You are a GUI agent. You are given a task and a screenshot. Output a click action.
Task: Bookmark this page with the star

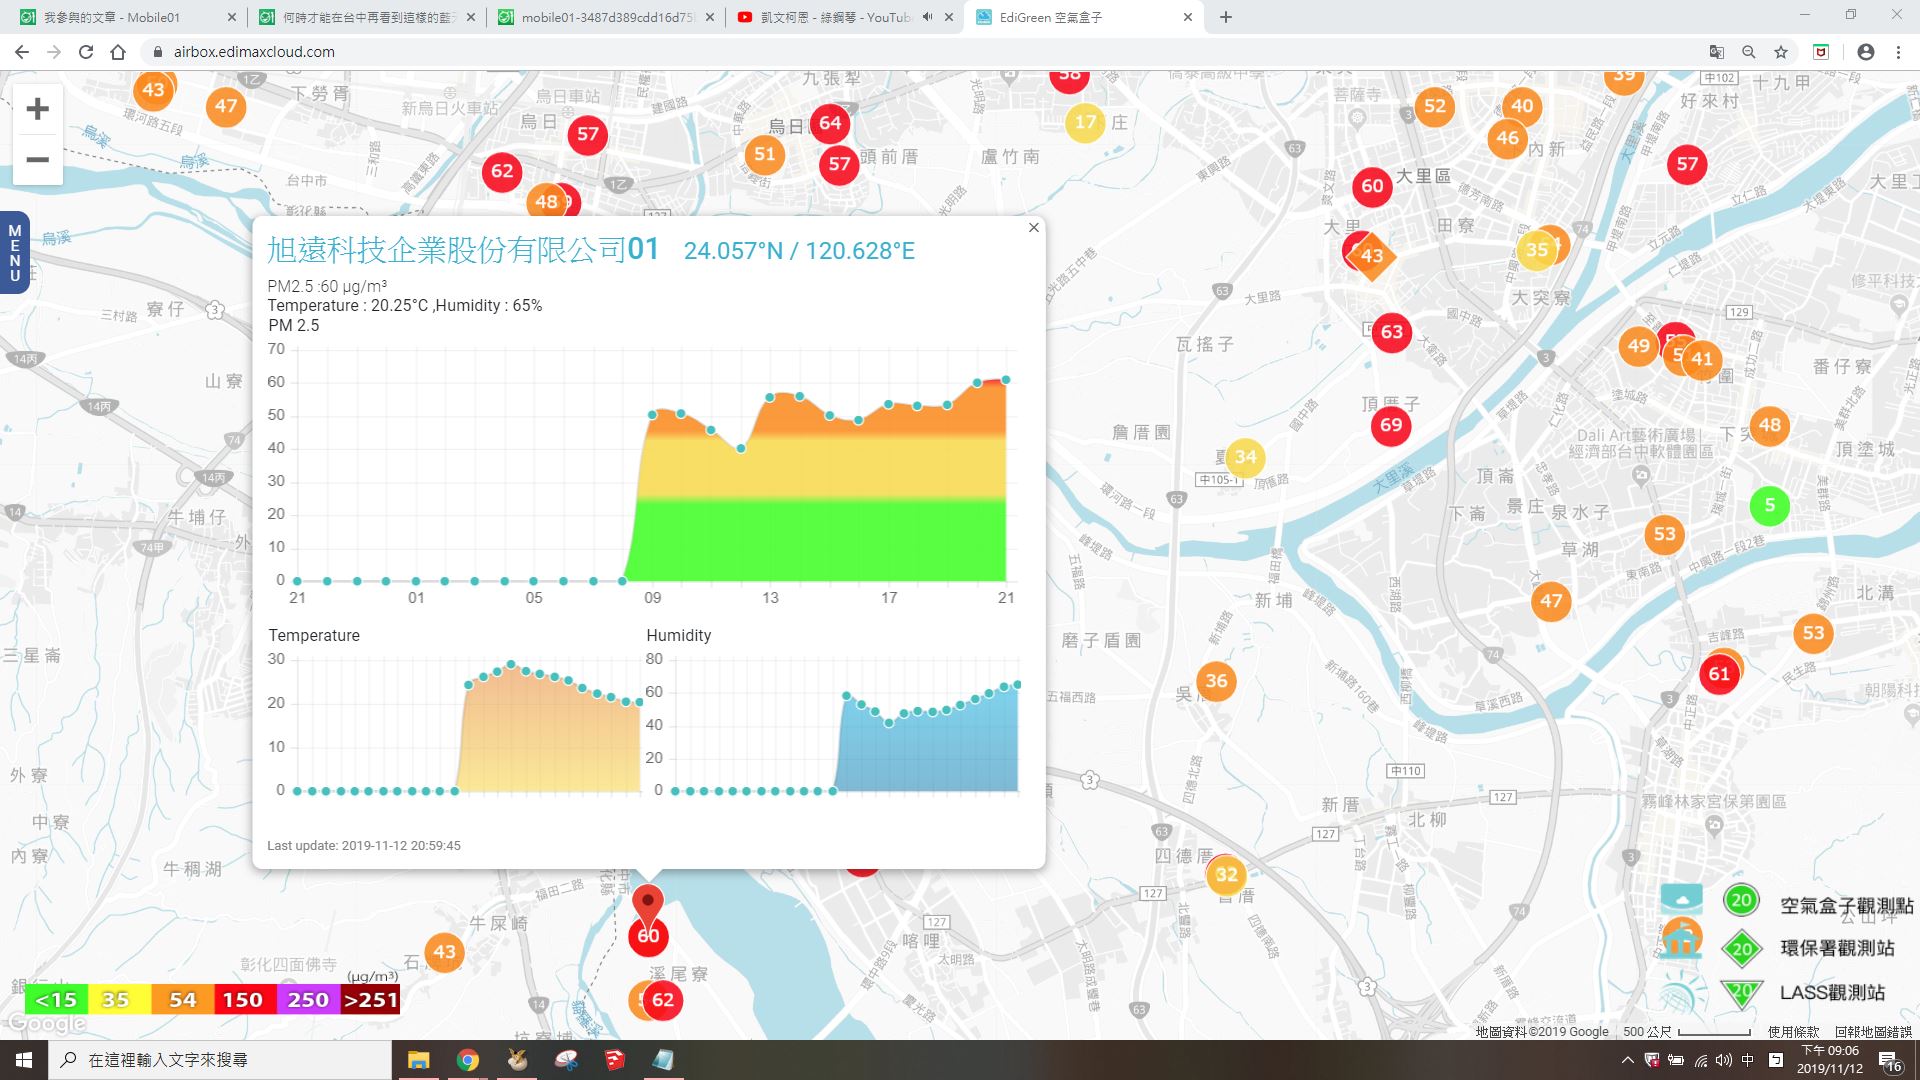(1781, 52)
